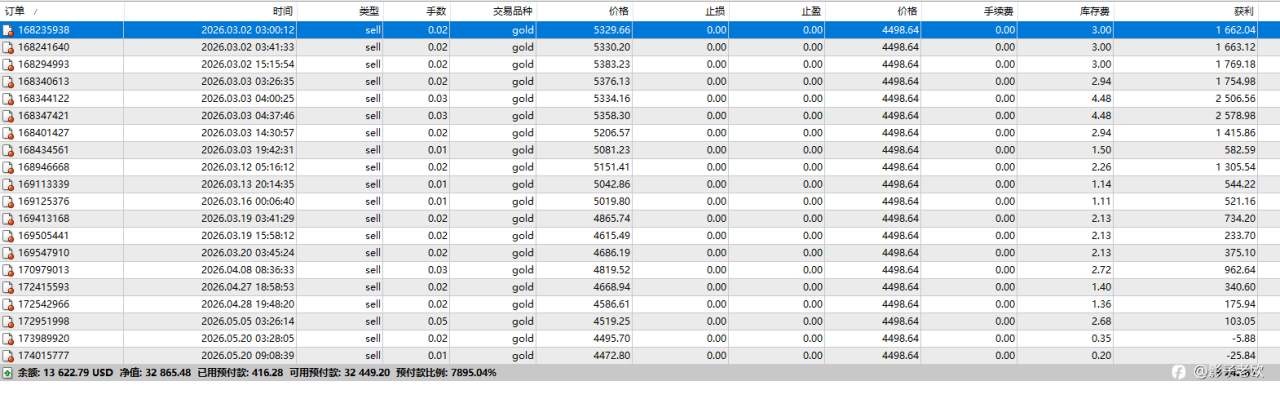Select the swap value 1.11
The image size is (1280, 399).
click(1101, 201)
